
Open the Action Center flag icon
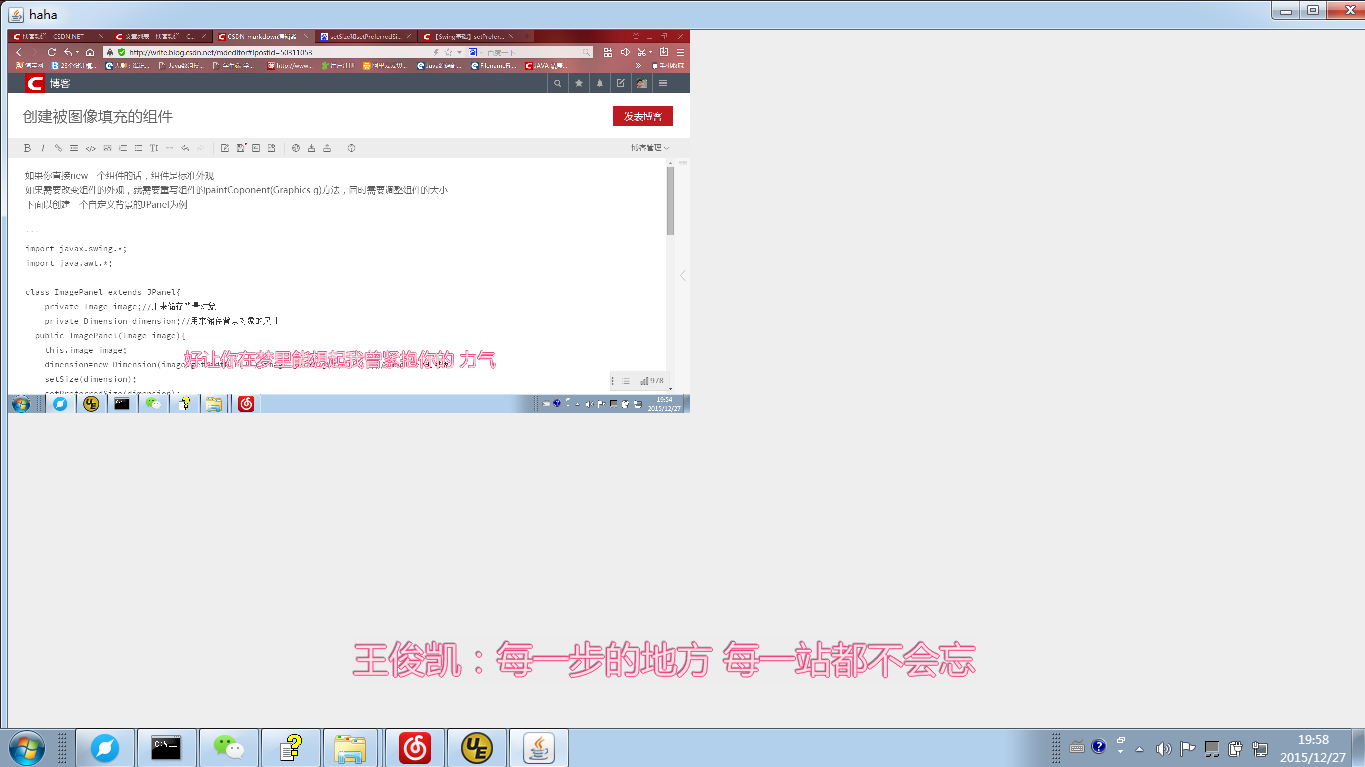(x=1188, y=748)
